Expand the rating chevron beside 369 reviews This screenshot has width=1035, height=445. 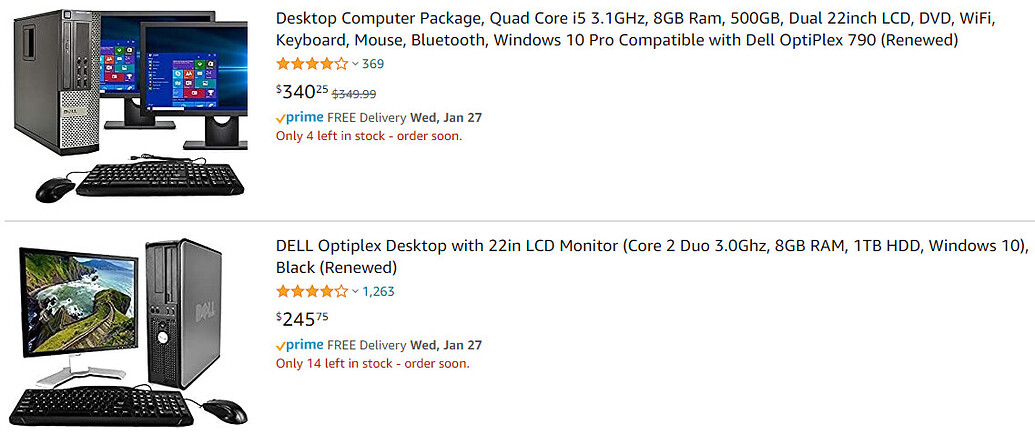pos(355,64)
